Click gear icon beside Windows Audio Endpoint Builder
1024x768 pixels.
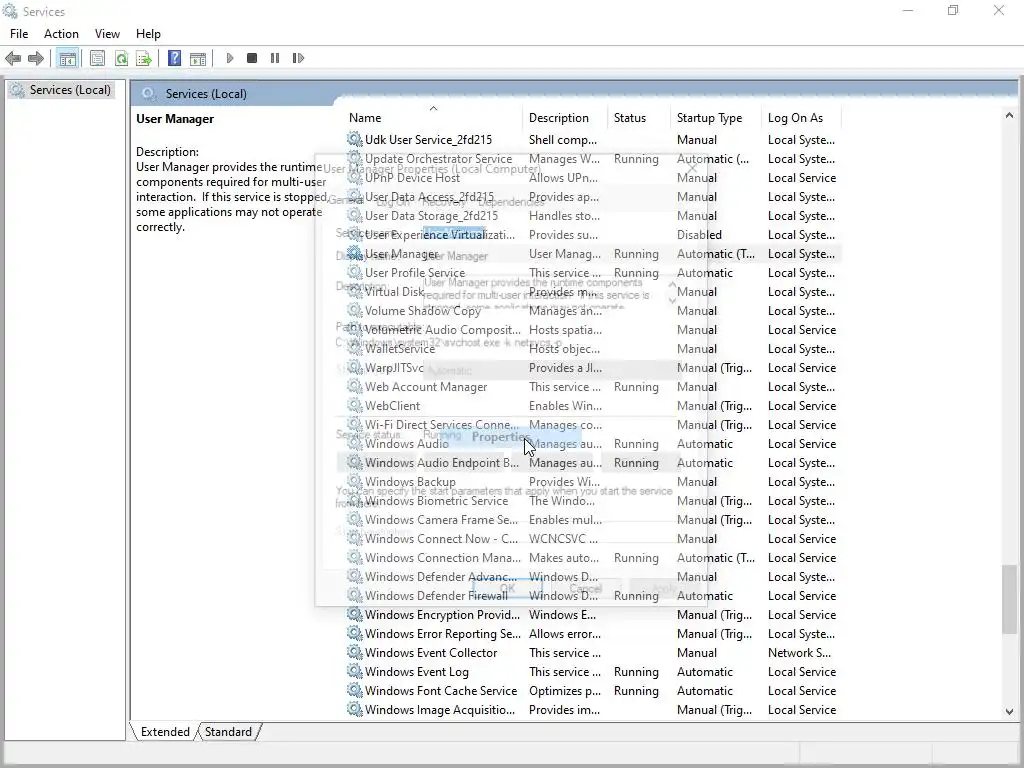click(x=355, y=462)
